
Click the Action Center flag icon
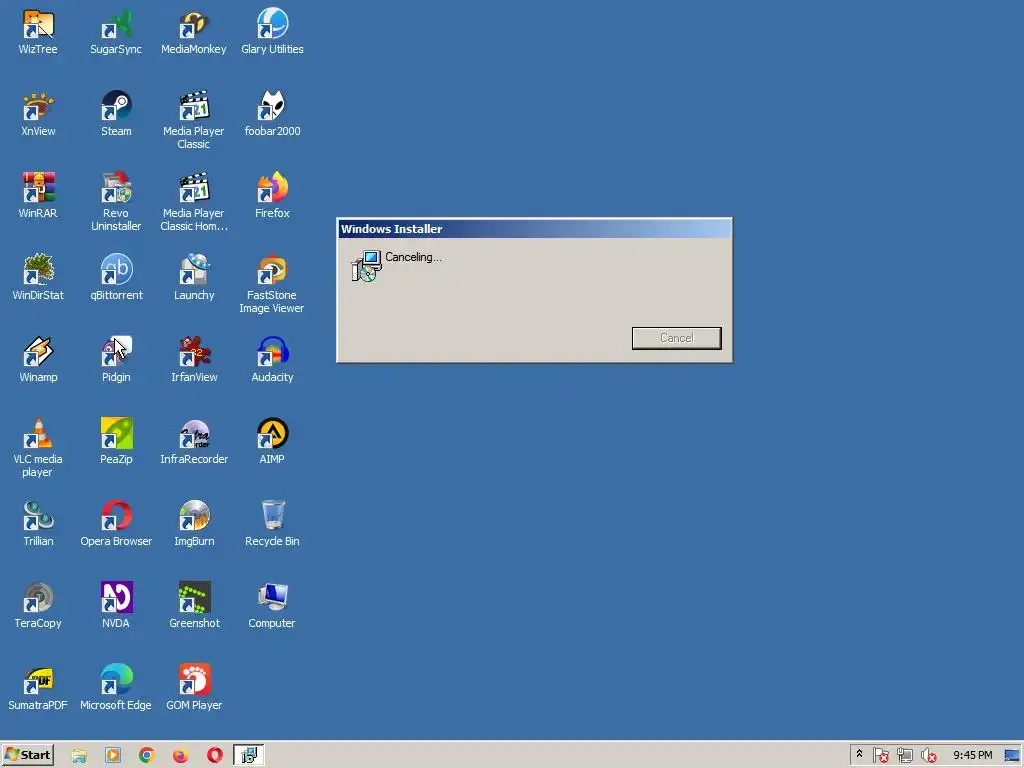point(880,756)
